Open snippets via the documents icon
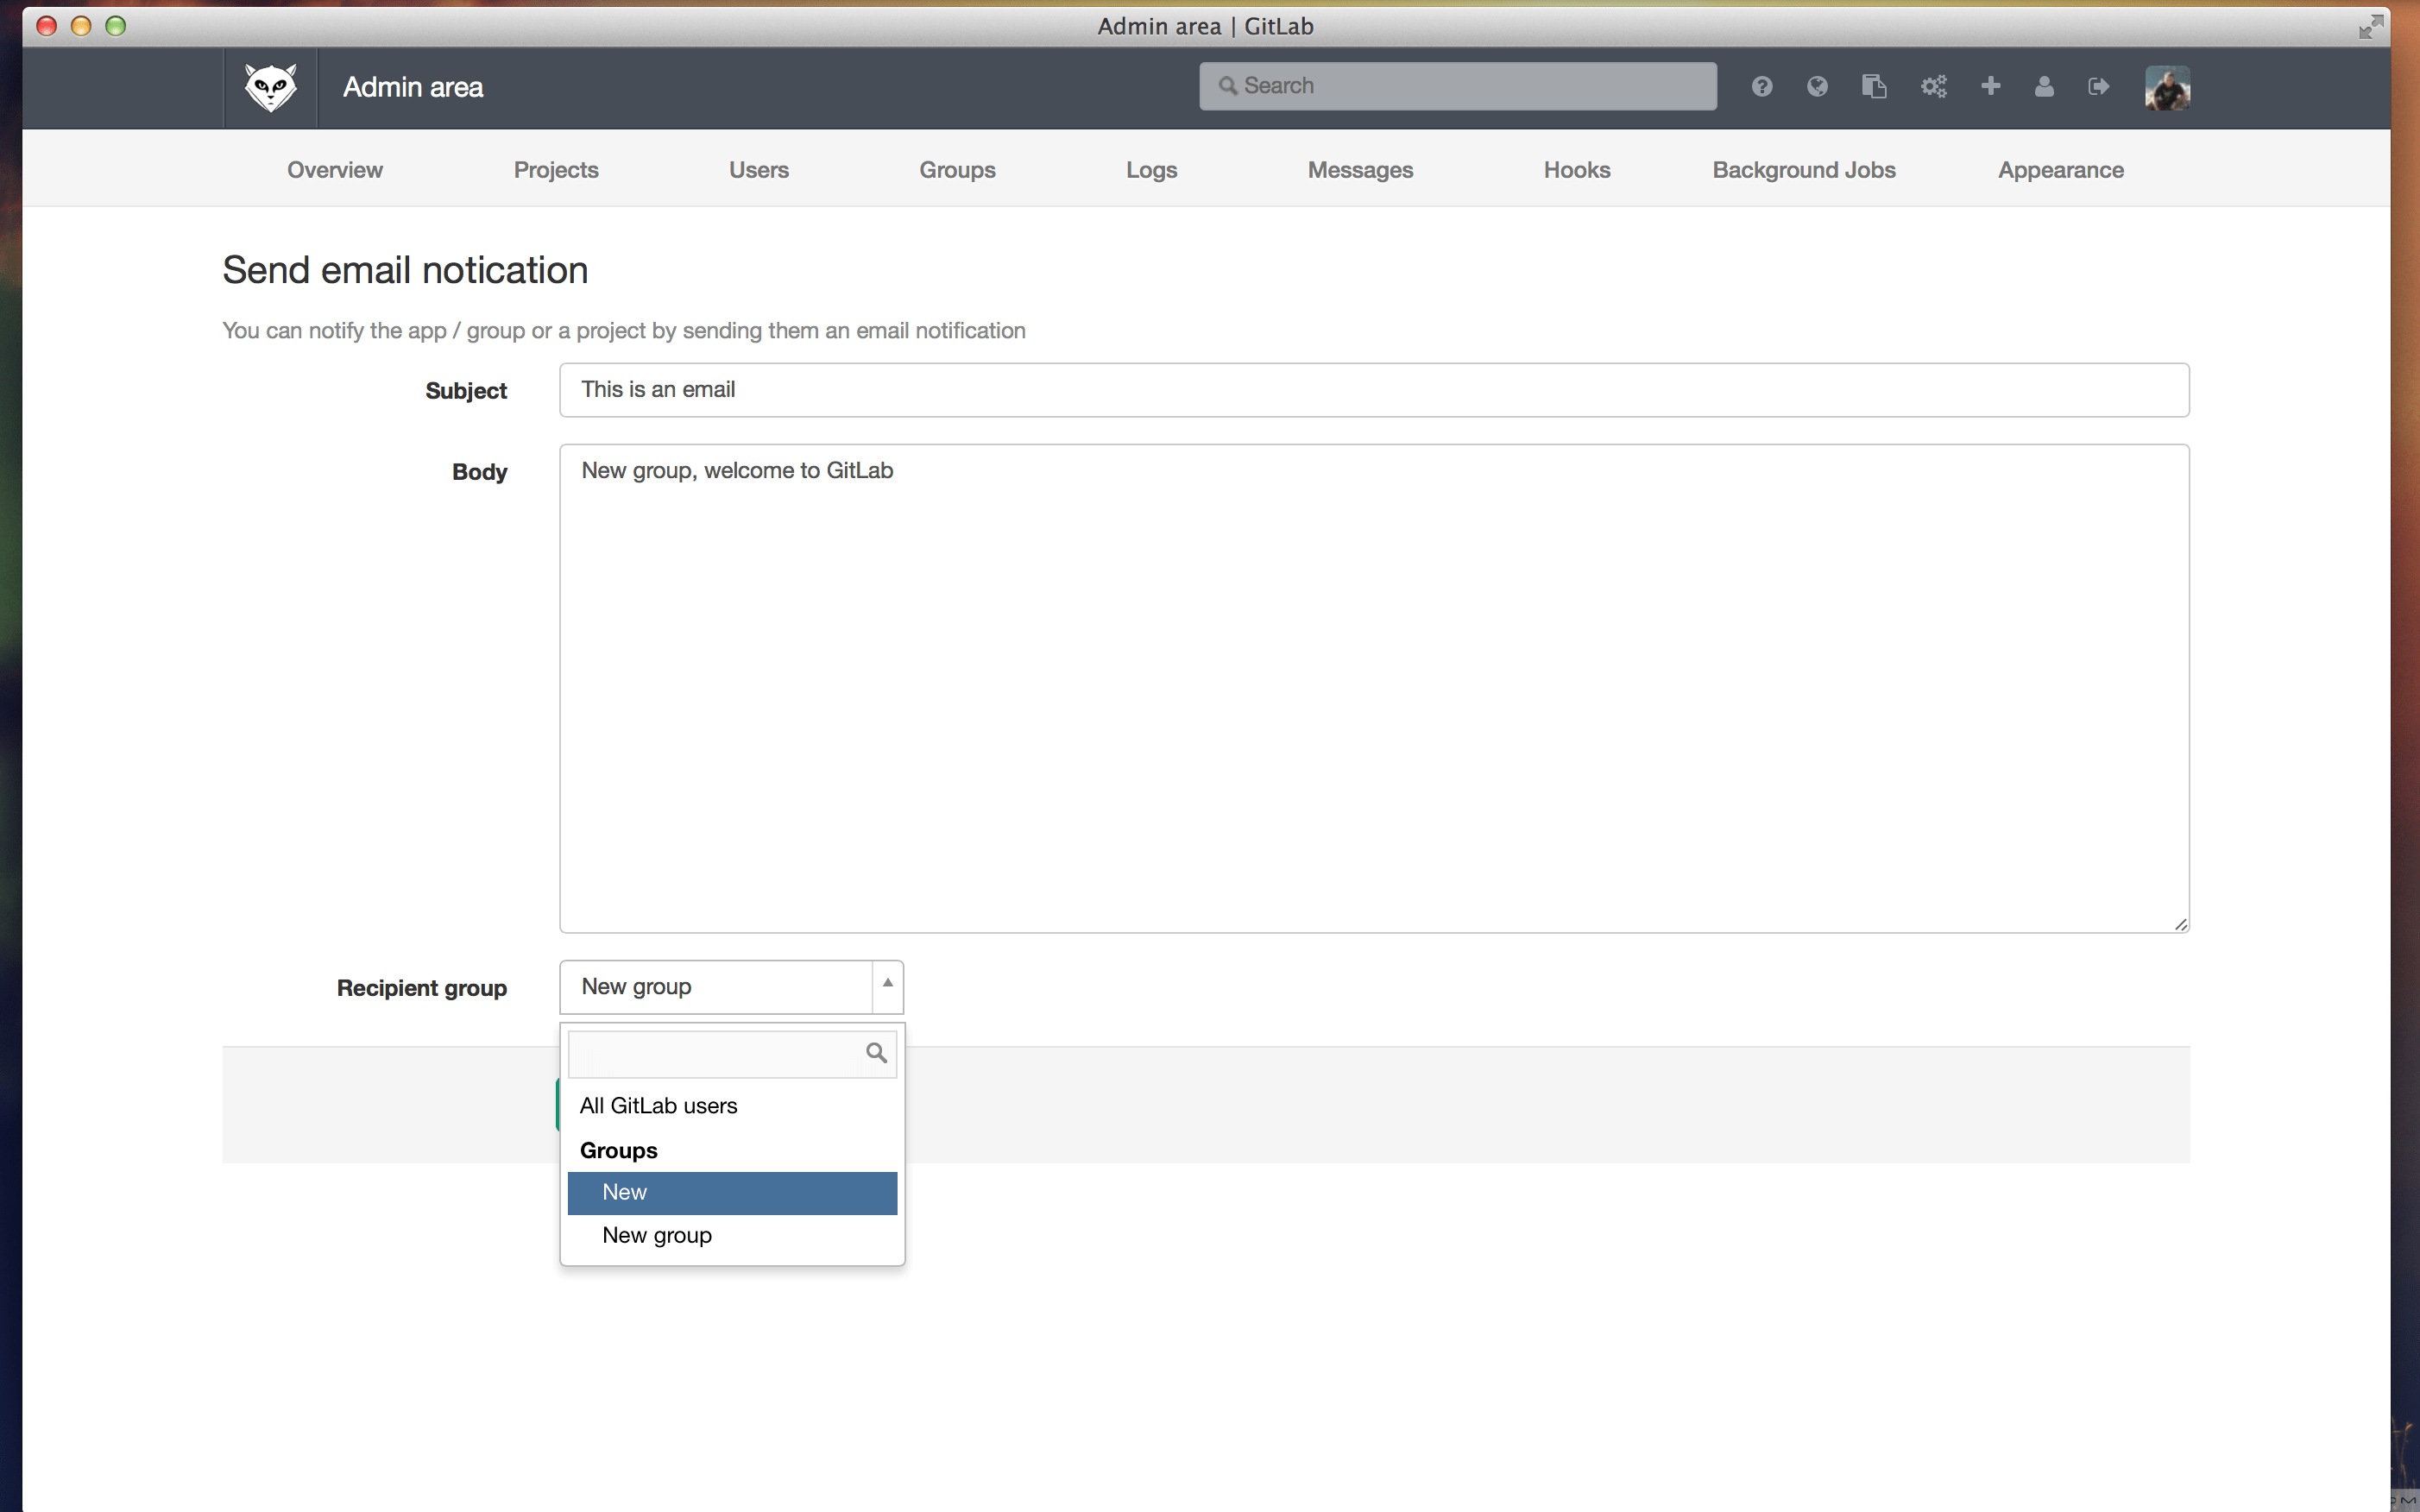Viewport: 2420px width, 1512px height. tap(1875, 86)
